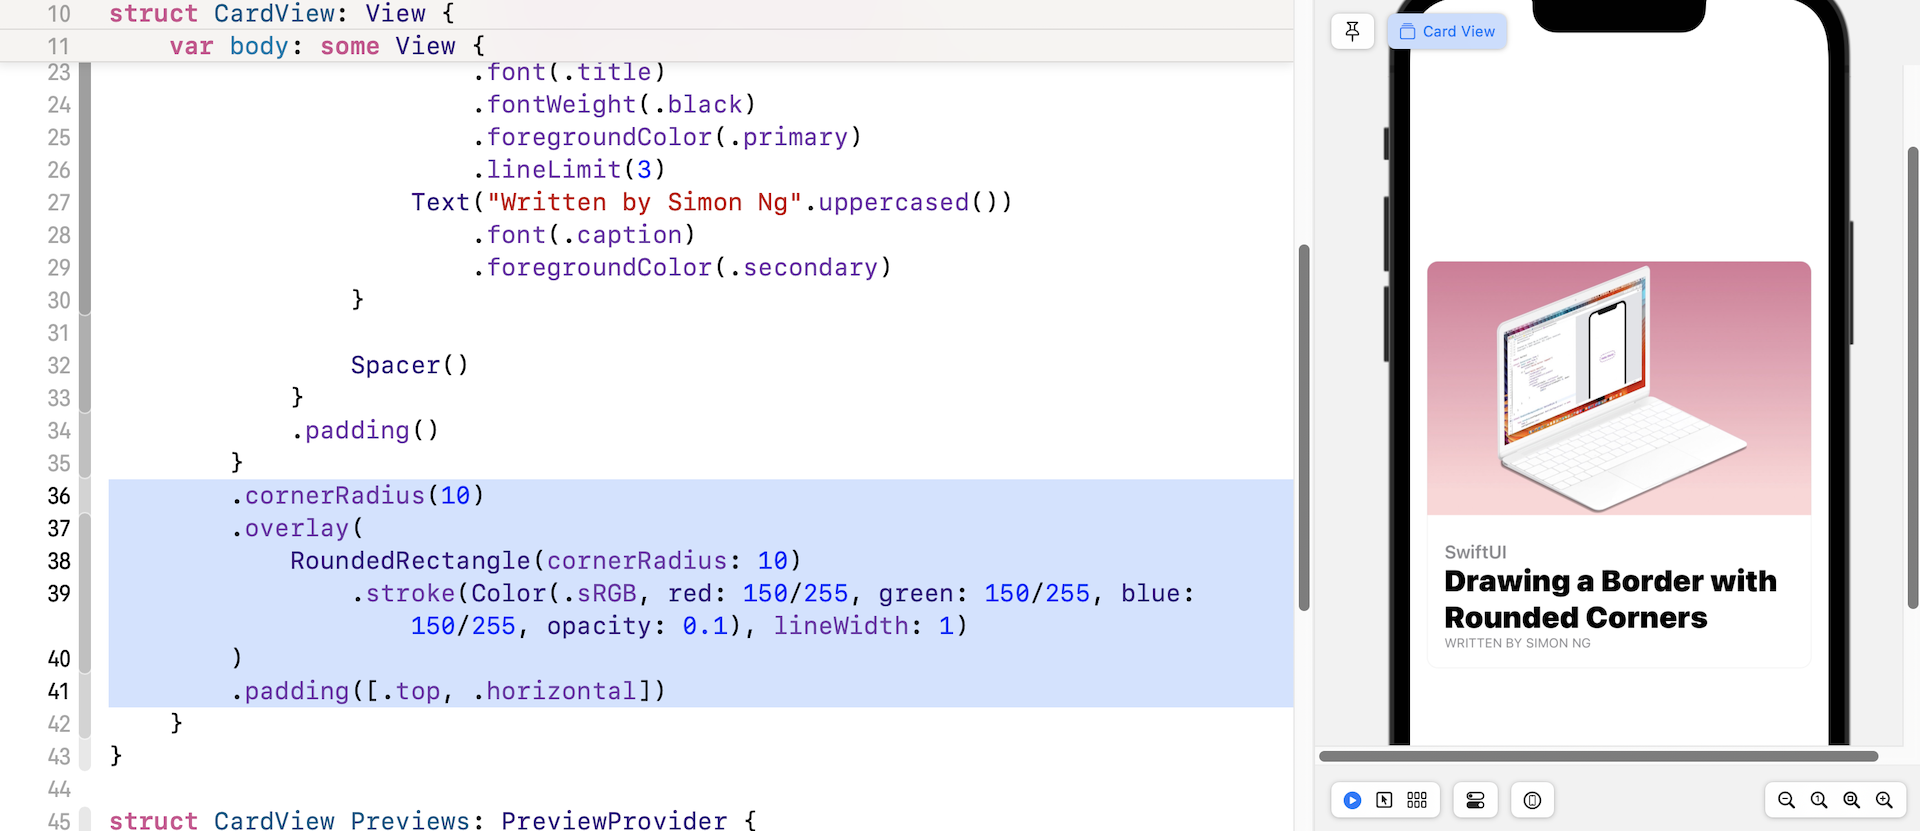Open the Preview on Device option
Viewport: 1920px width, 831px height.
[1532, 800]
